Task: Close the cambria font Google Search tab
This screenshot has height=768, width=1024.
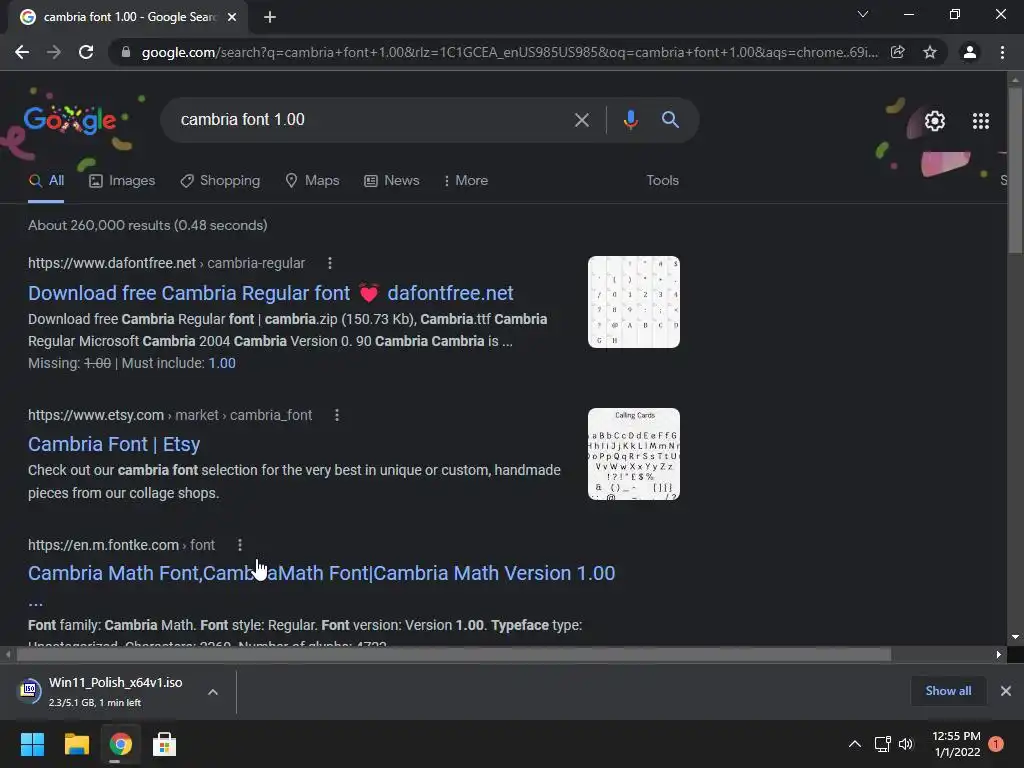Action: tap(232, 17)
